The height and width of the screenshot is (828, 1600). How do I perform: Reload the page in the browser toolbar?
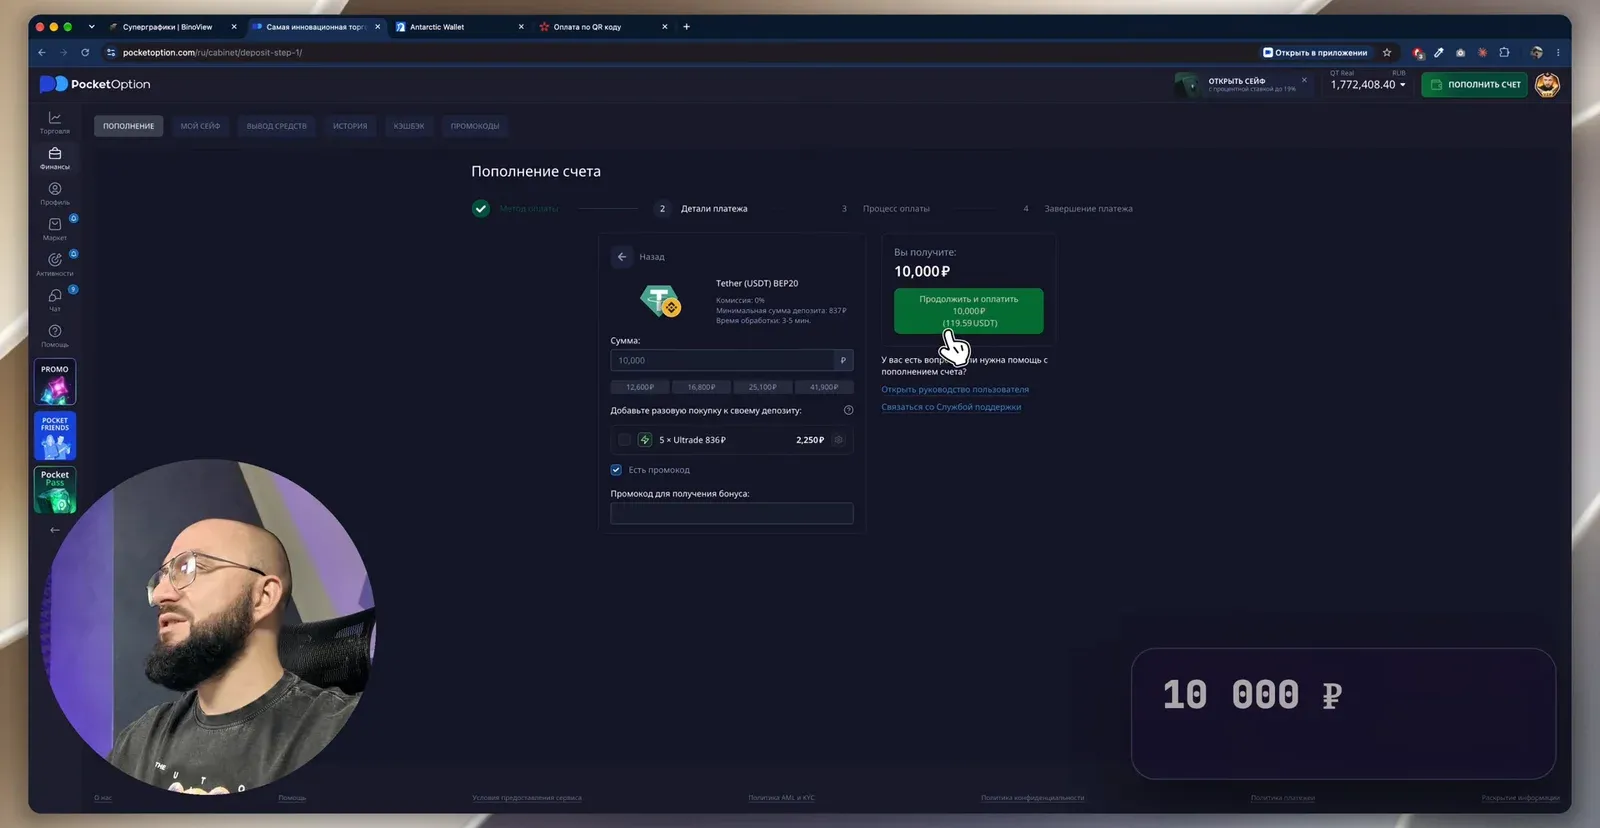pos(85,53)
